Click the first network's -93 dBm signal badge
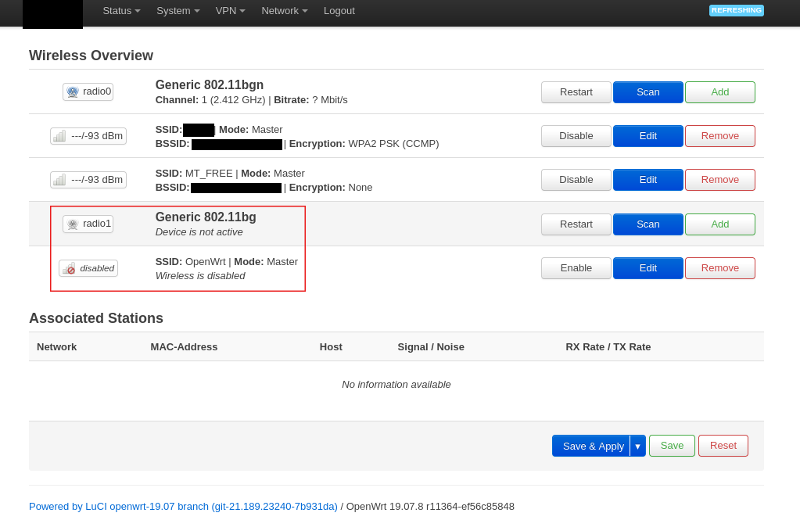The width and height of the screenshot is (800, 520). pos(88,136)
